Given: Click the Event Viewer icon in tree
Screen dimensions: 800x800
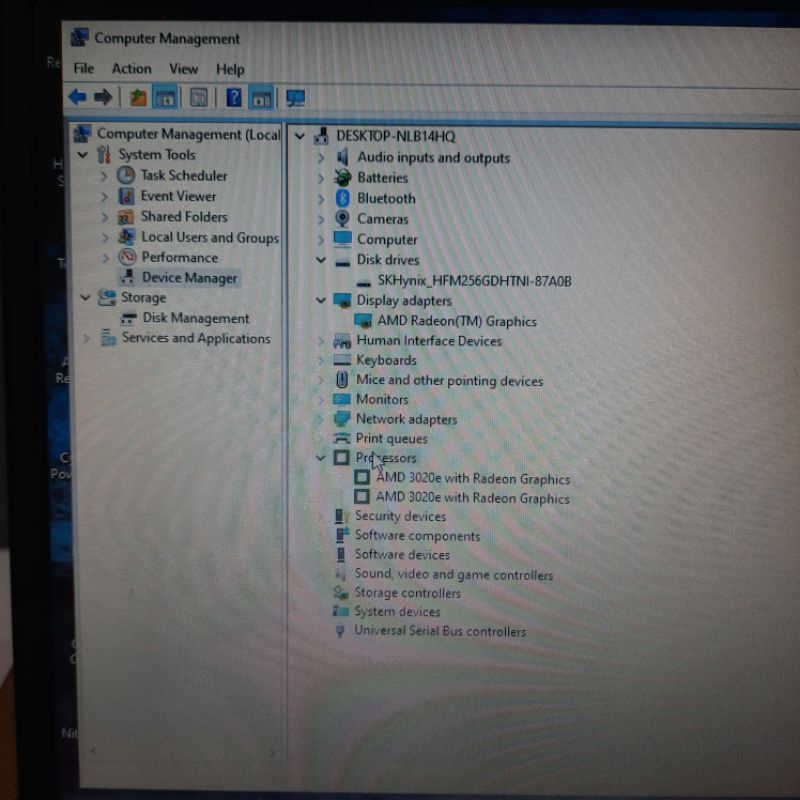Looking at the screenshot, I should [126, 196].
